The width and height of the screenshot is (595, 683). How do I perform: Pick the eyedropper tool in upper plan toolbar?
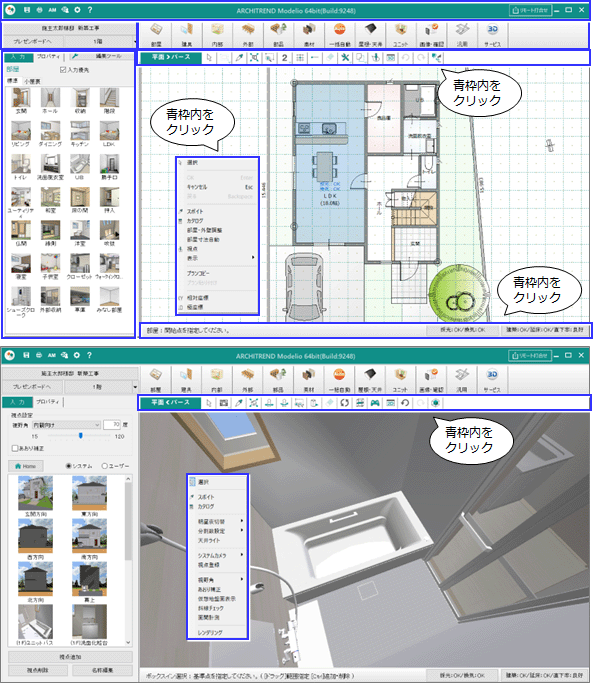pos(239,57)
